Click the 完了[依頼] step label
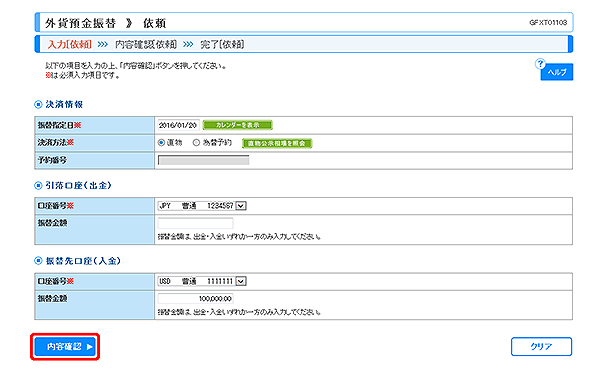The width and height of the screenshot is (600, 370). pyautogui.click(x=222, y=44)
